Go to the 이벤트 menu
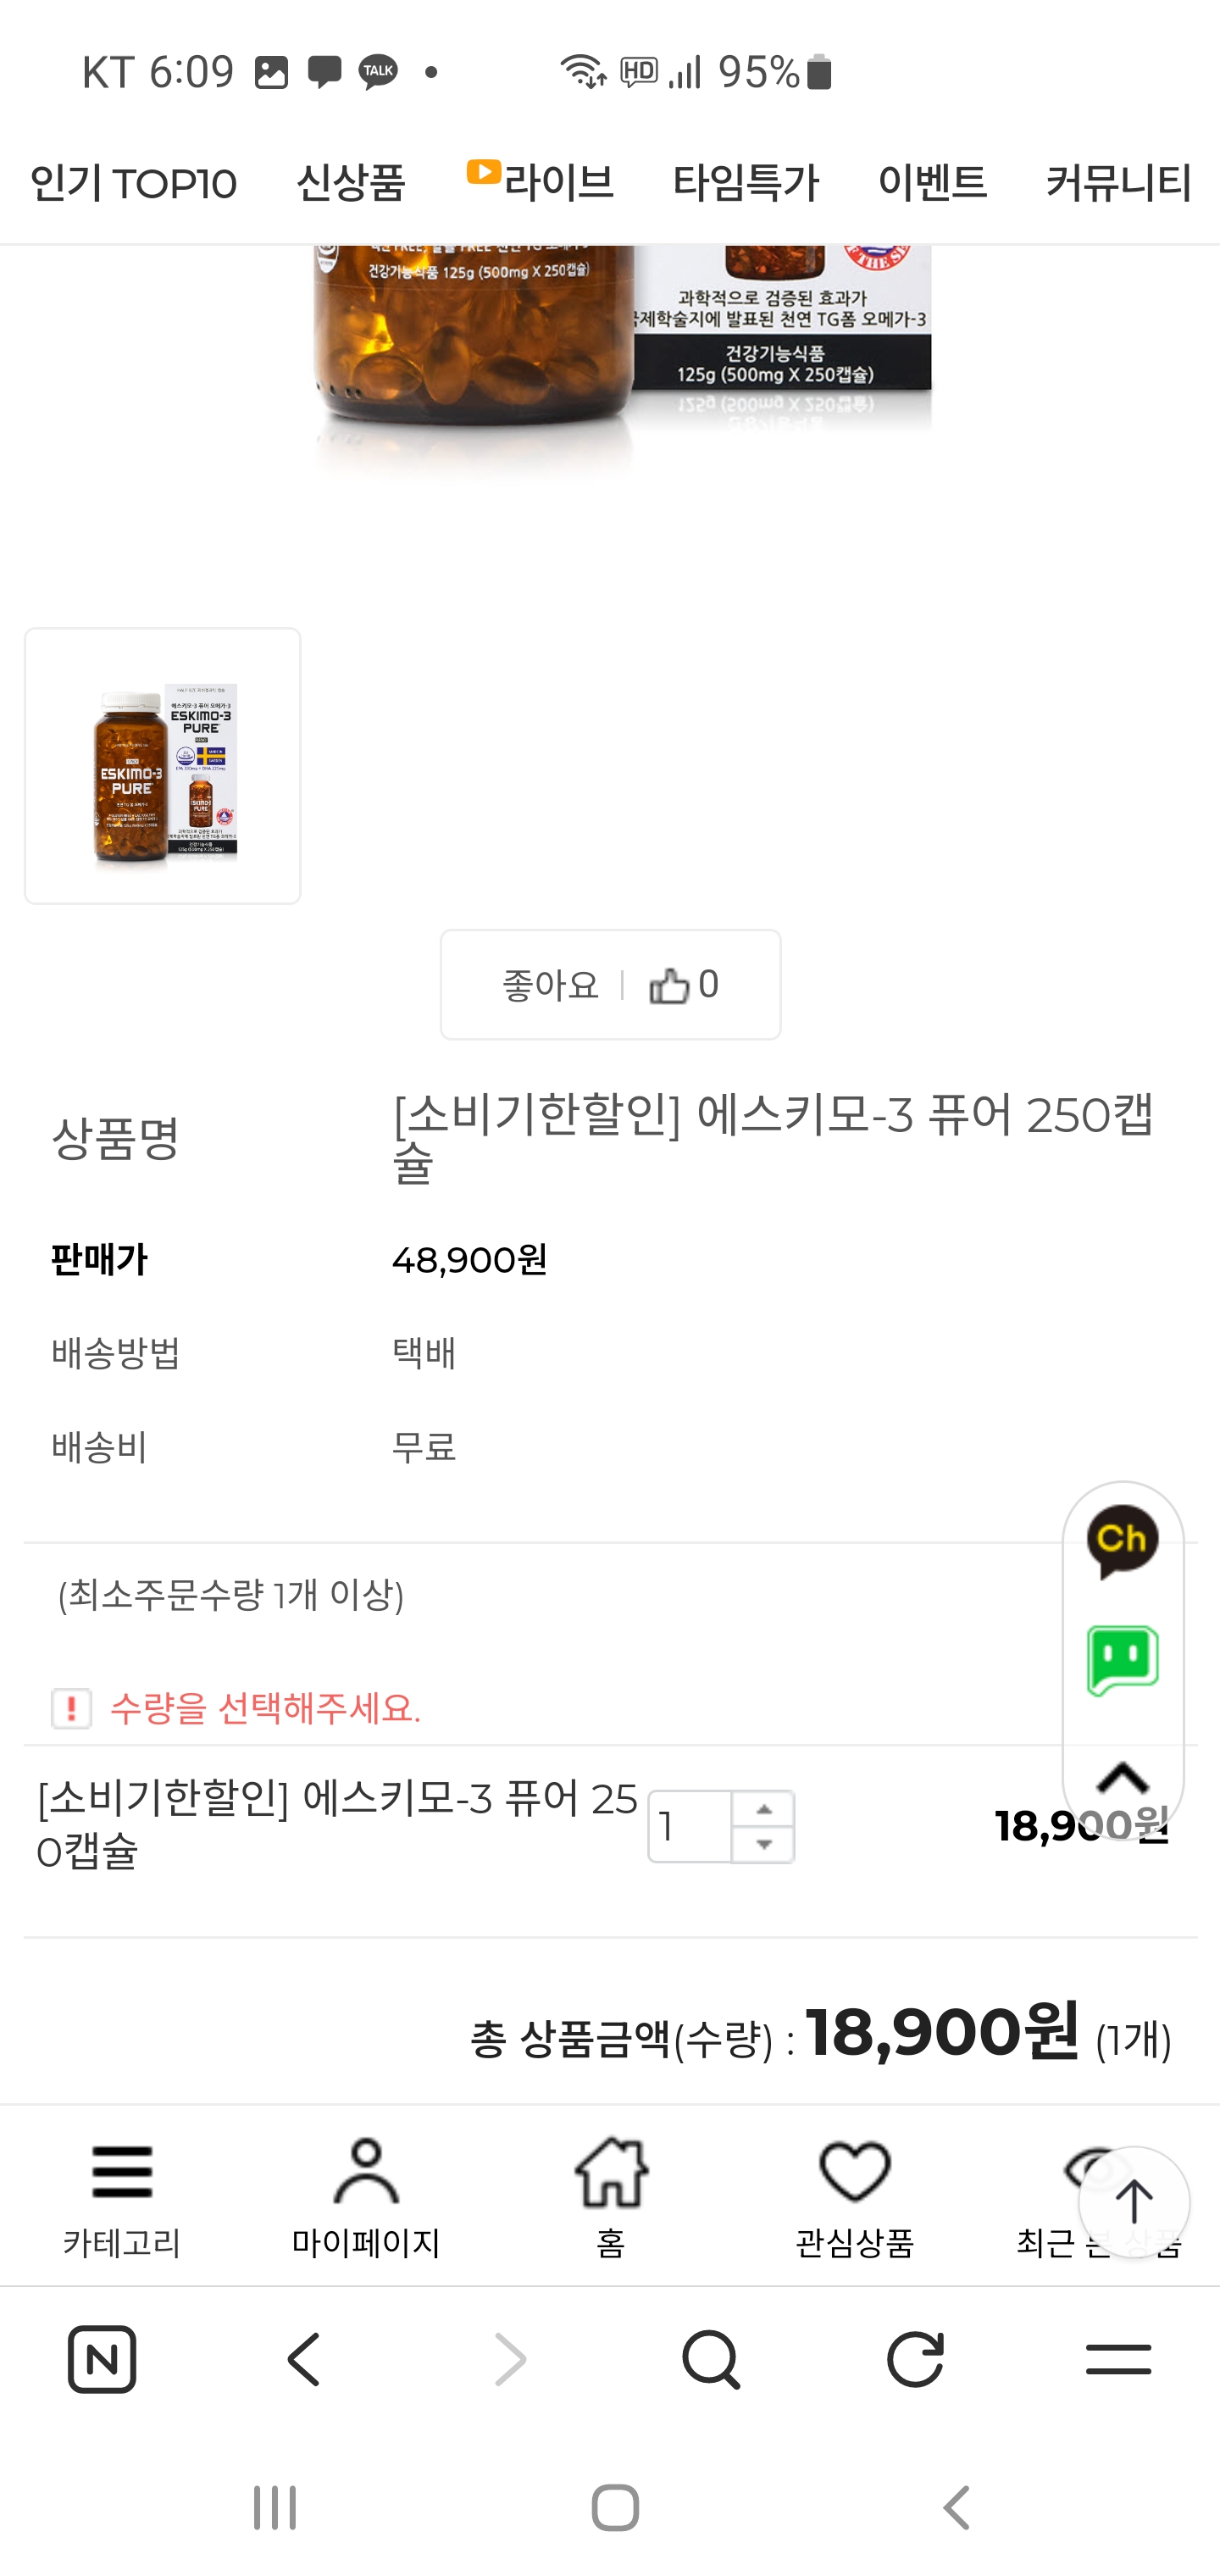This screenshot has height=2576, width=1220. click(x=932, y=183)
